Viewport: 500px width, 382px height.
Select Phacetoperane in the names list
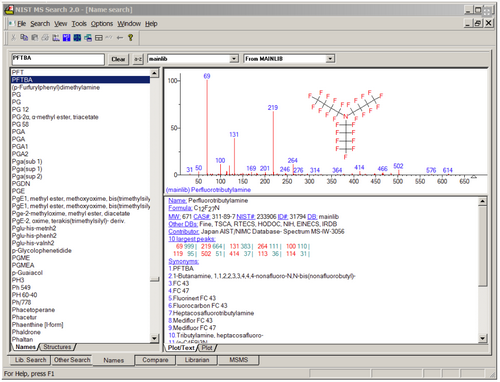coord(81,310)
